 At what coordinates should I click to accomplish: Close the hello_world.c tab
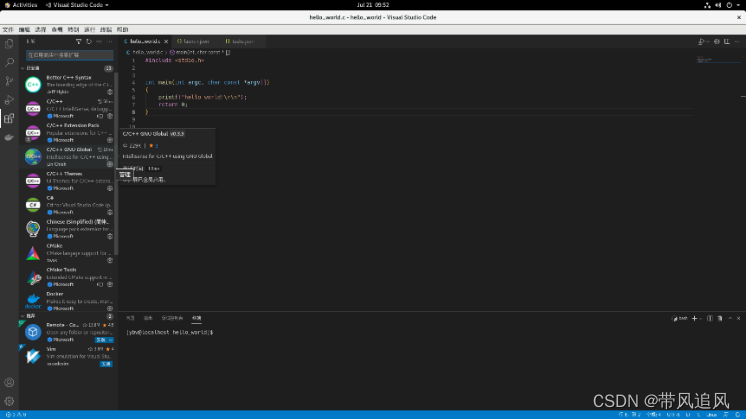pos(166,41)
